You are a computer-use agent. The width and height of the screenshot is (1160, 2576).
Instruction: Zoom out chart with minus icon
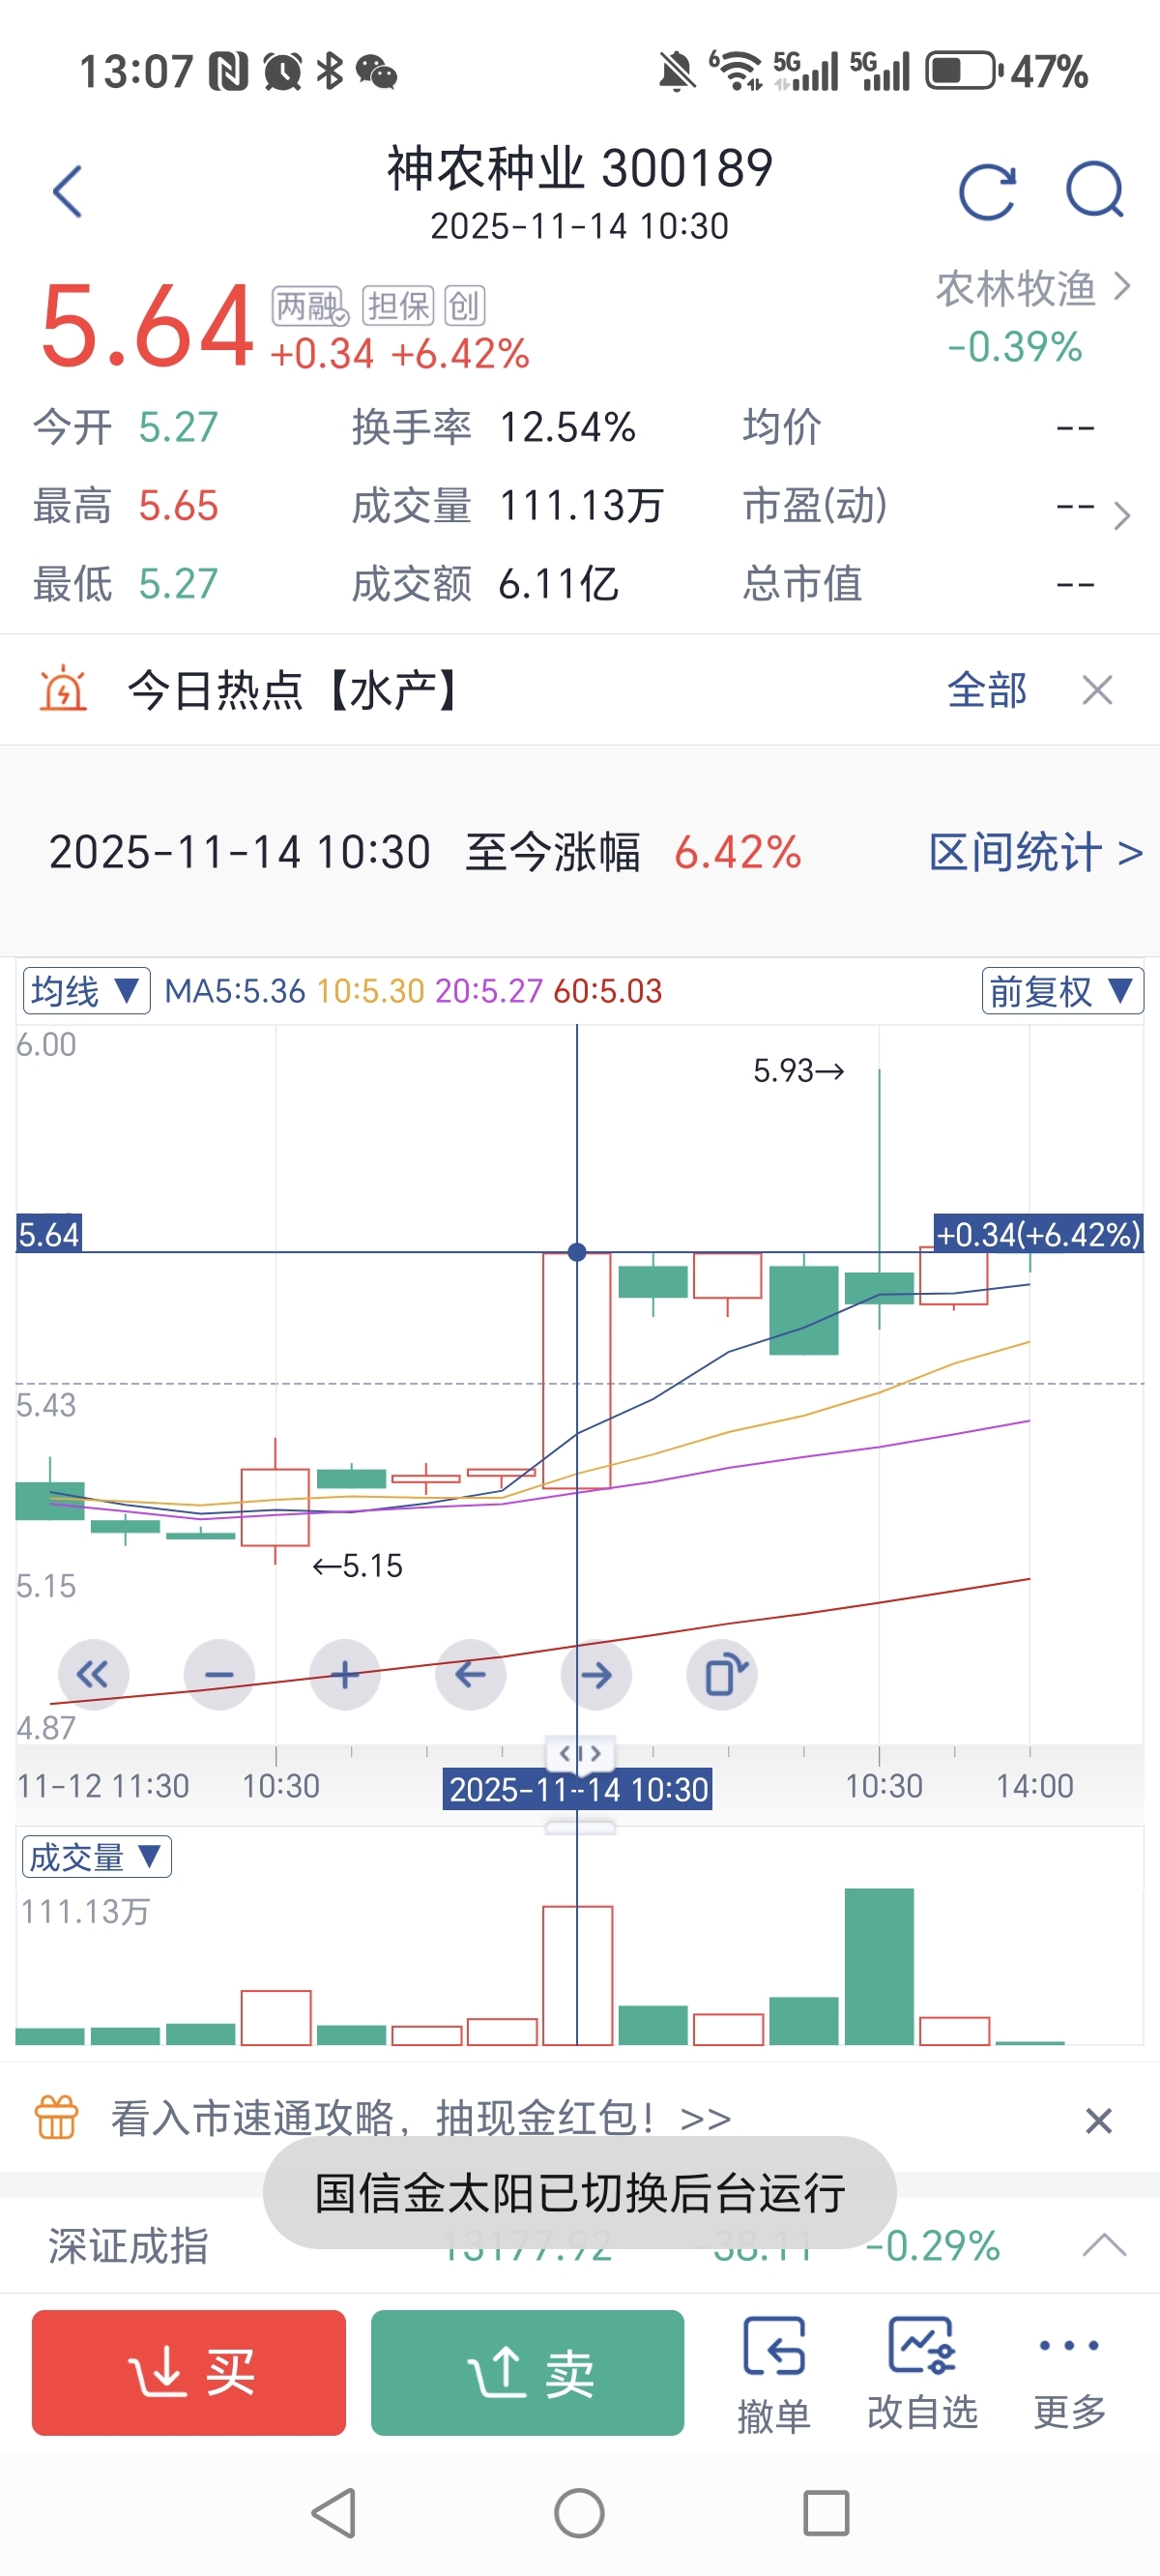click(219, 1674)
